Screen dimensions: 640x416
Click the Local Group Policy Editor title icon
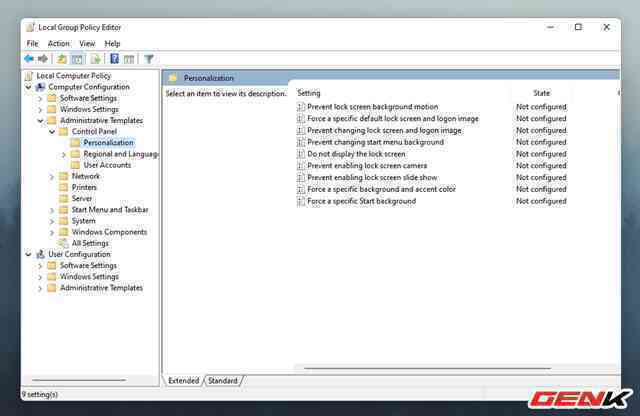pos(30,27)
